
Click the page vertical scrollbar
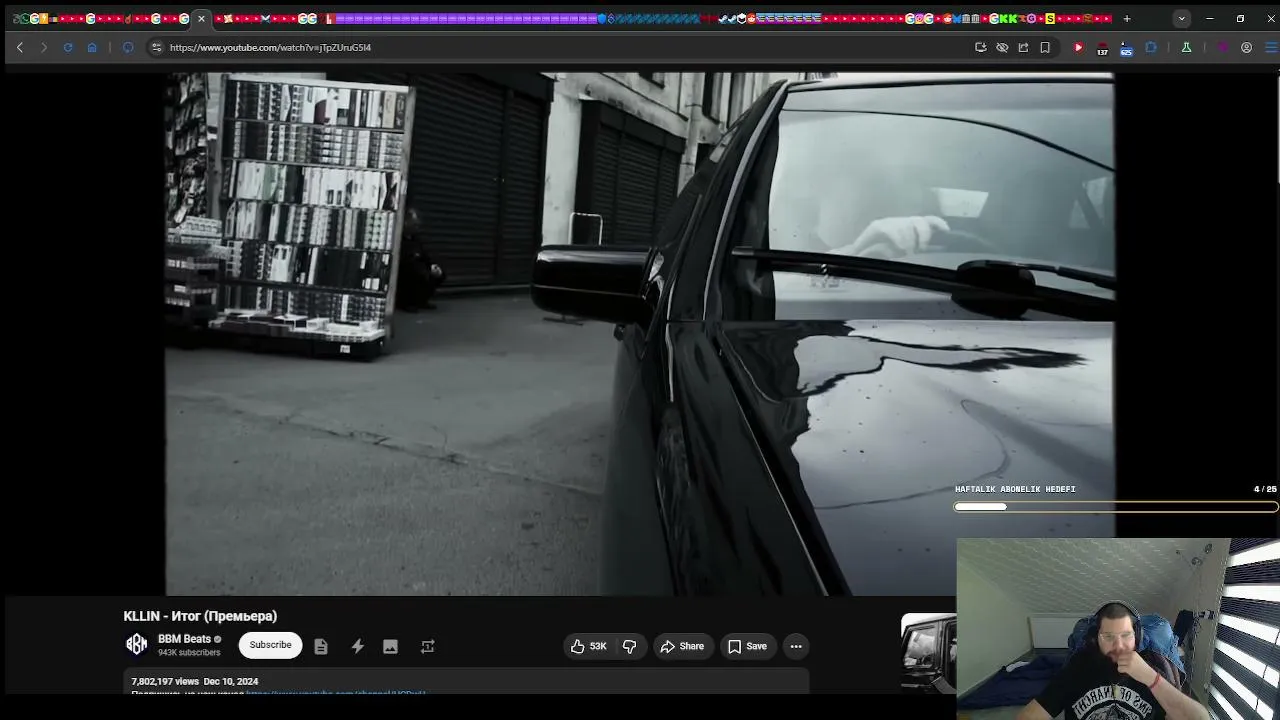coord(1277,127)
